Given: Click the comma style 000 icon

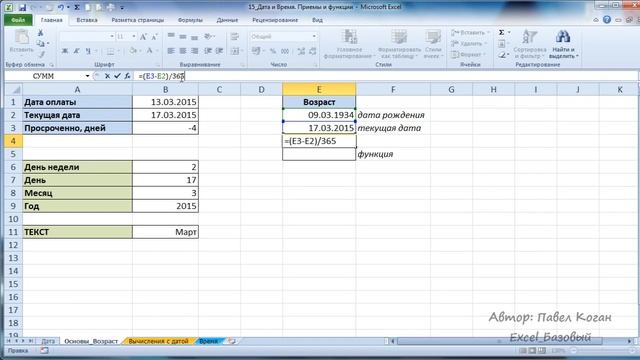Looking at the screenshot, I should click(x=285, y=51).
